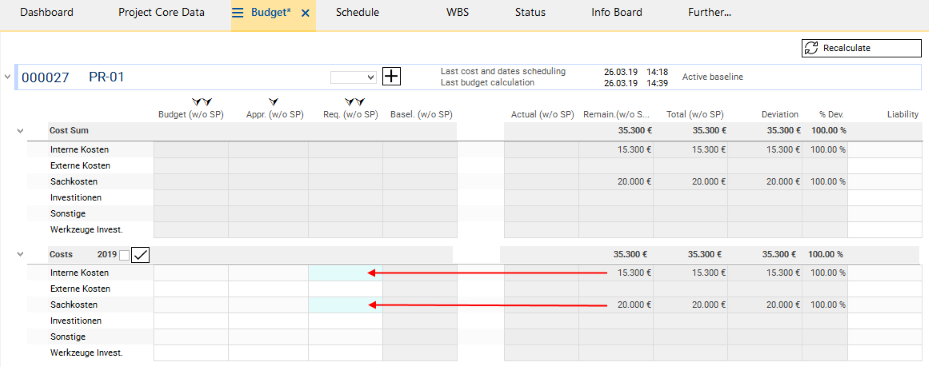Click the Budget (w/o SP) column header
929x367 pixels.
(x=191, y=114)
